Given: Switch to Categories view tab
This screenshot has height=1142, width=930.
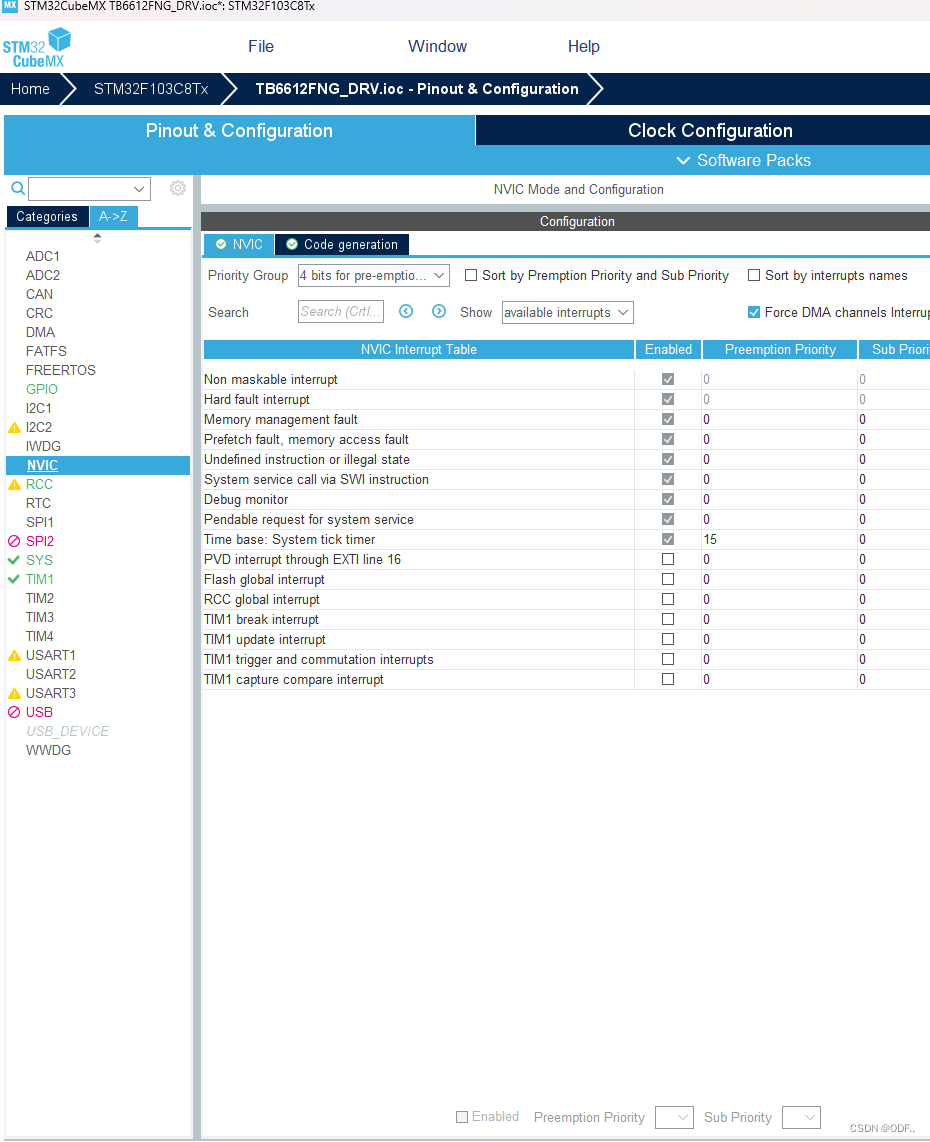Looking at the screenshot, I should click(x=47, y=216).
